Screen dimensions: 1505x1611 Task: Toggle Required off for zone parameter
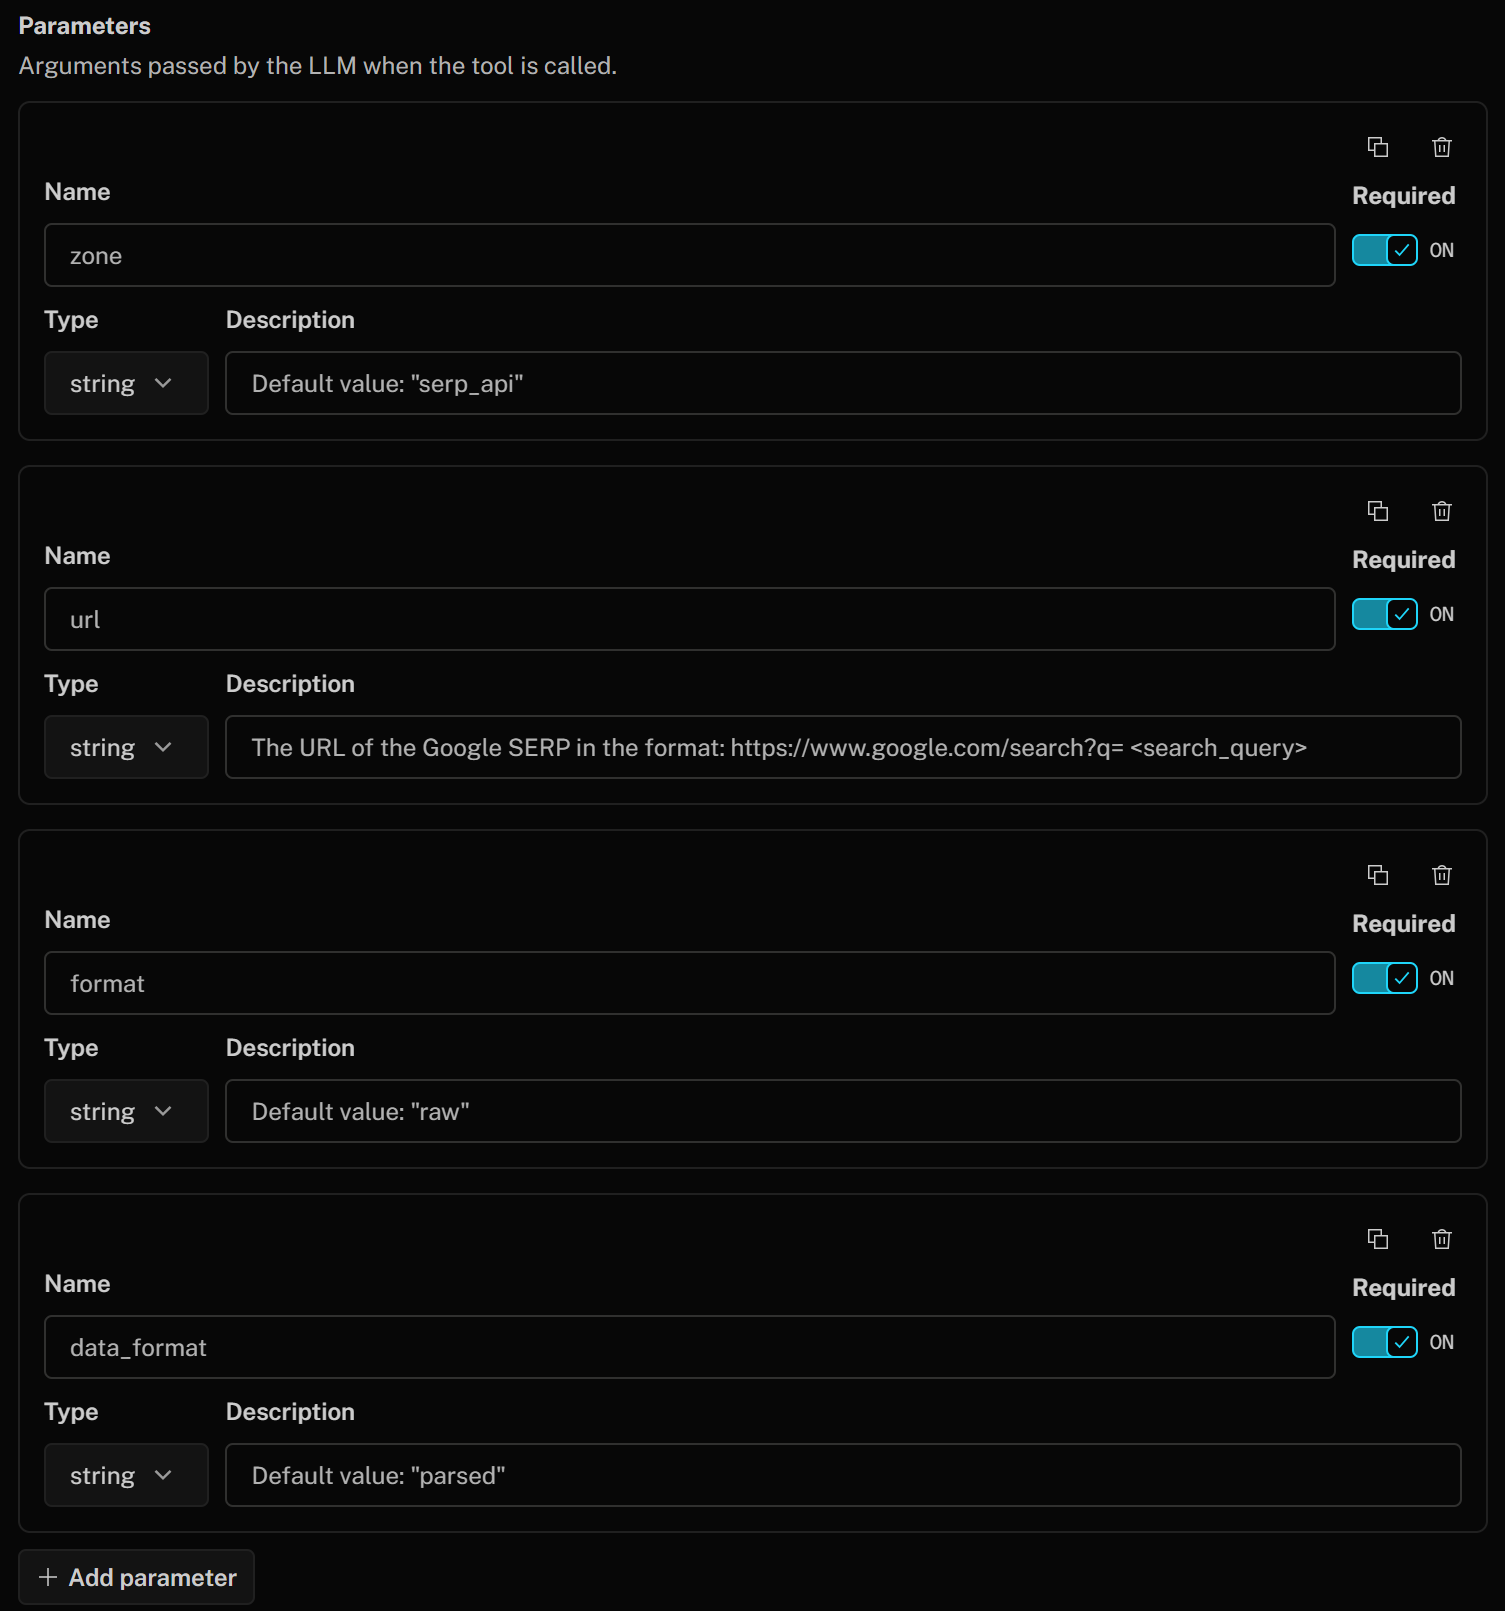pyautogui.click(x=1384, y=250)
